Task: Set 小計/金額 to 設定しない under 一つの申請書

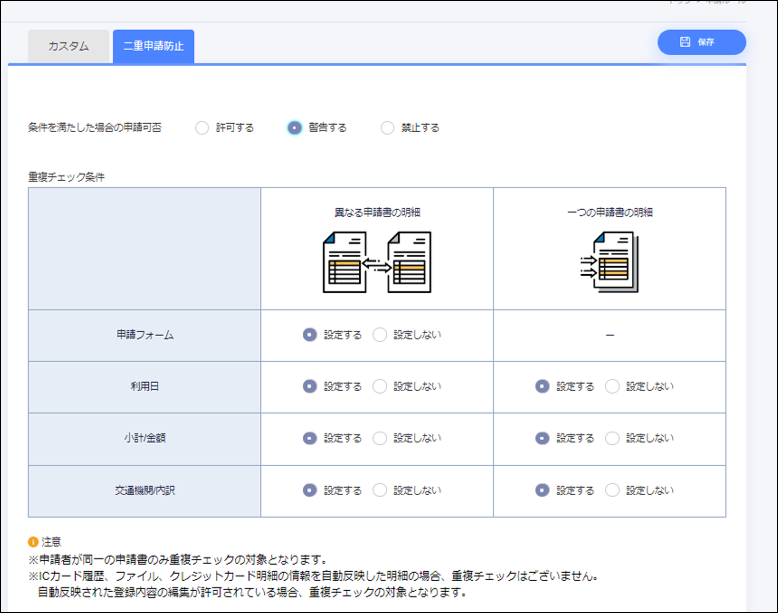Action: click(612, 438)
